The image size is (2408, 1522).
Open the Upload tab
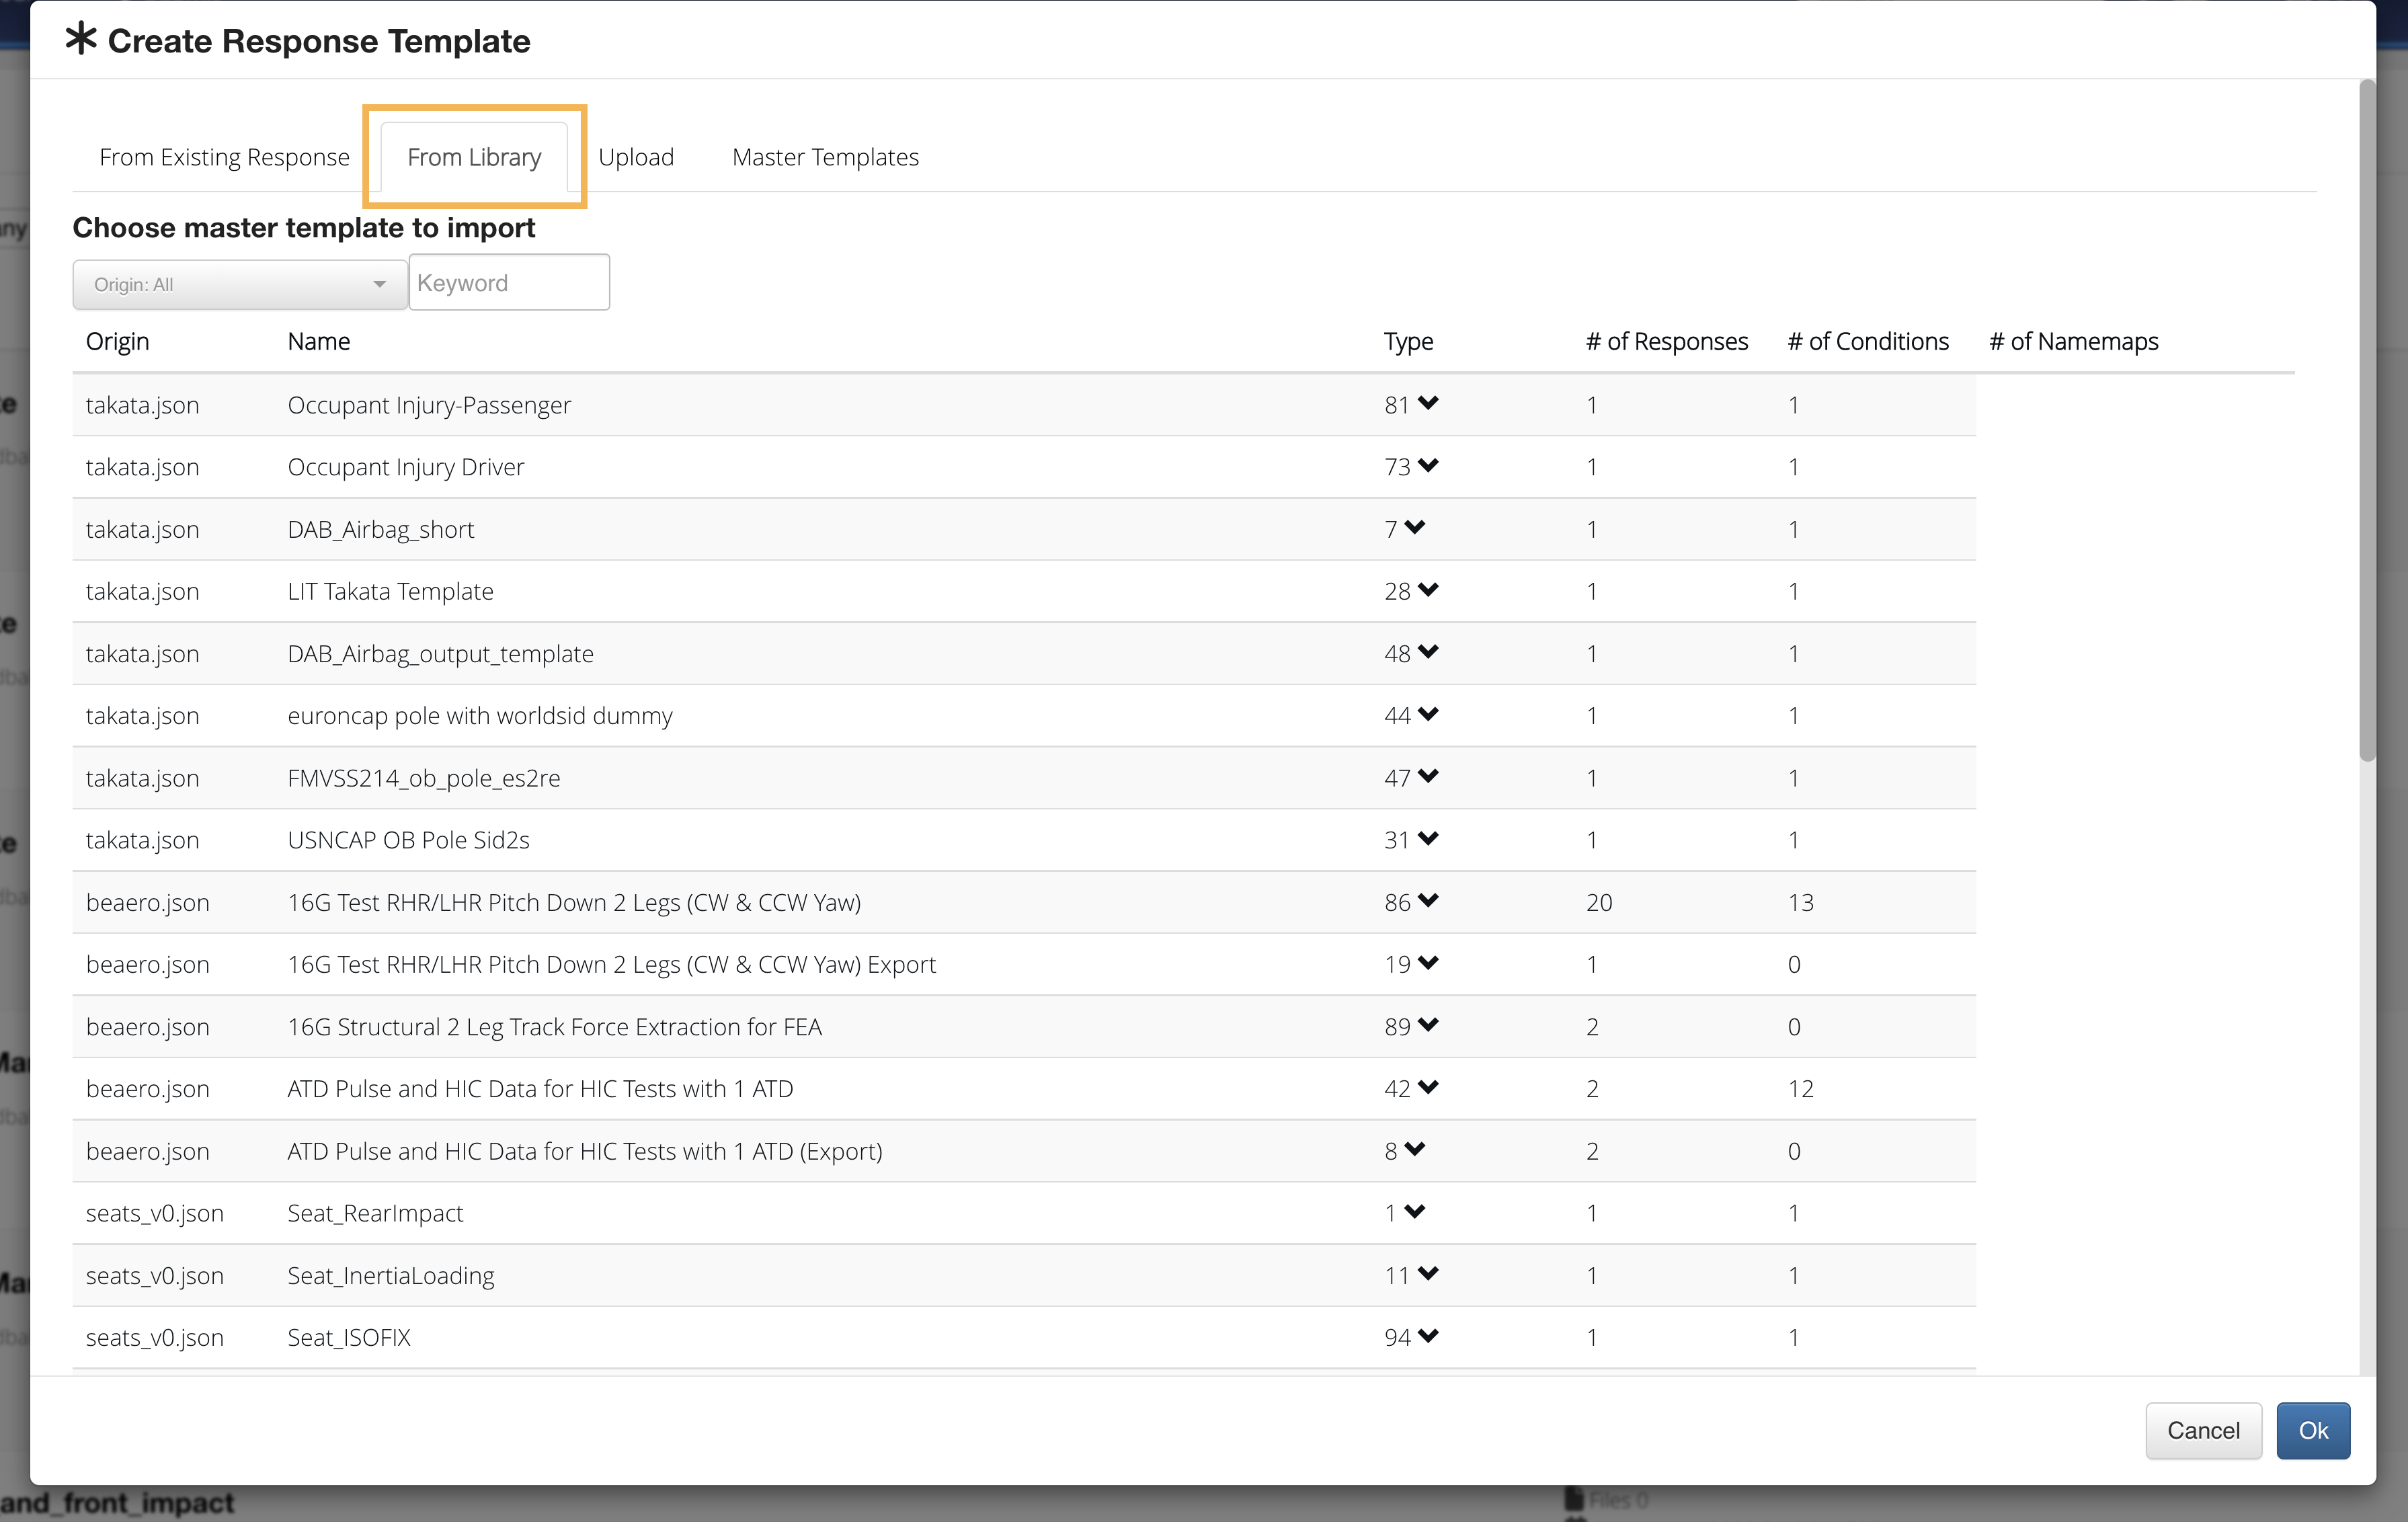pos(636,157)
